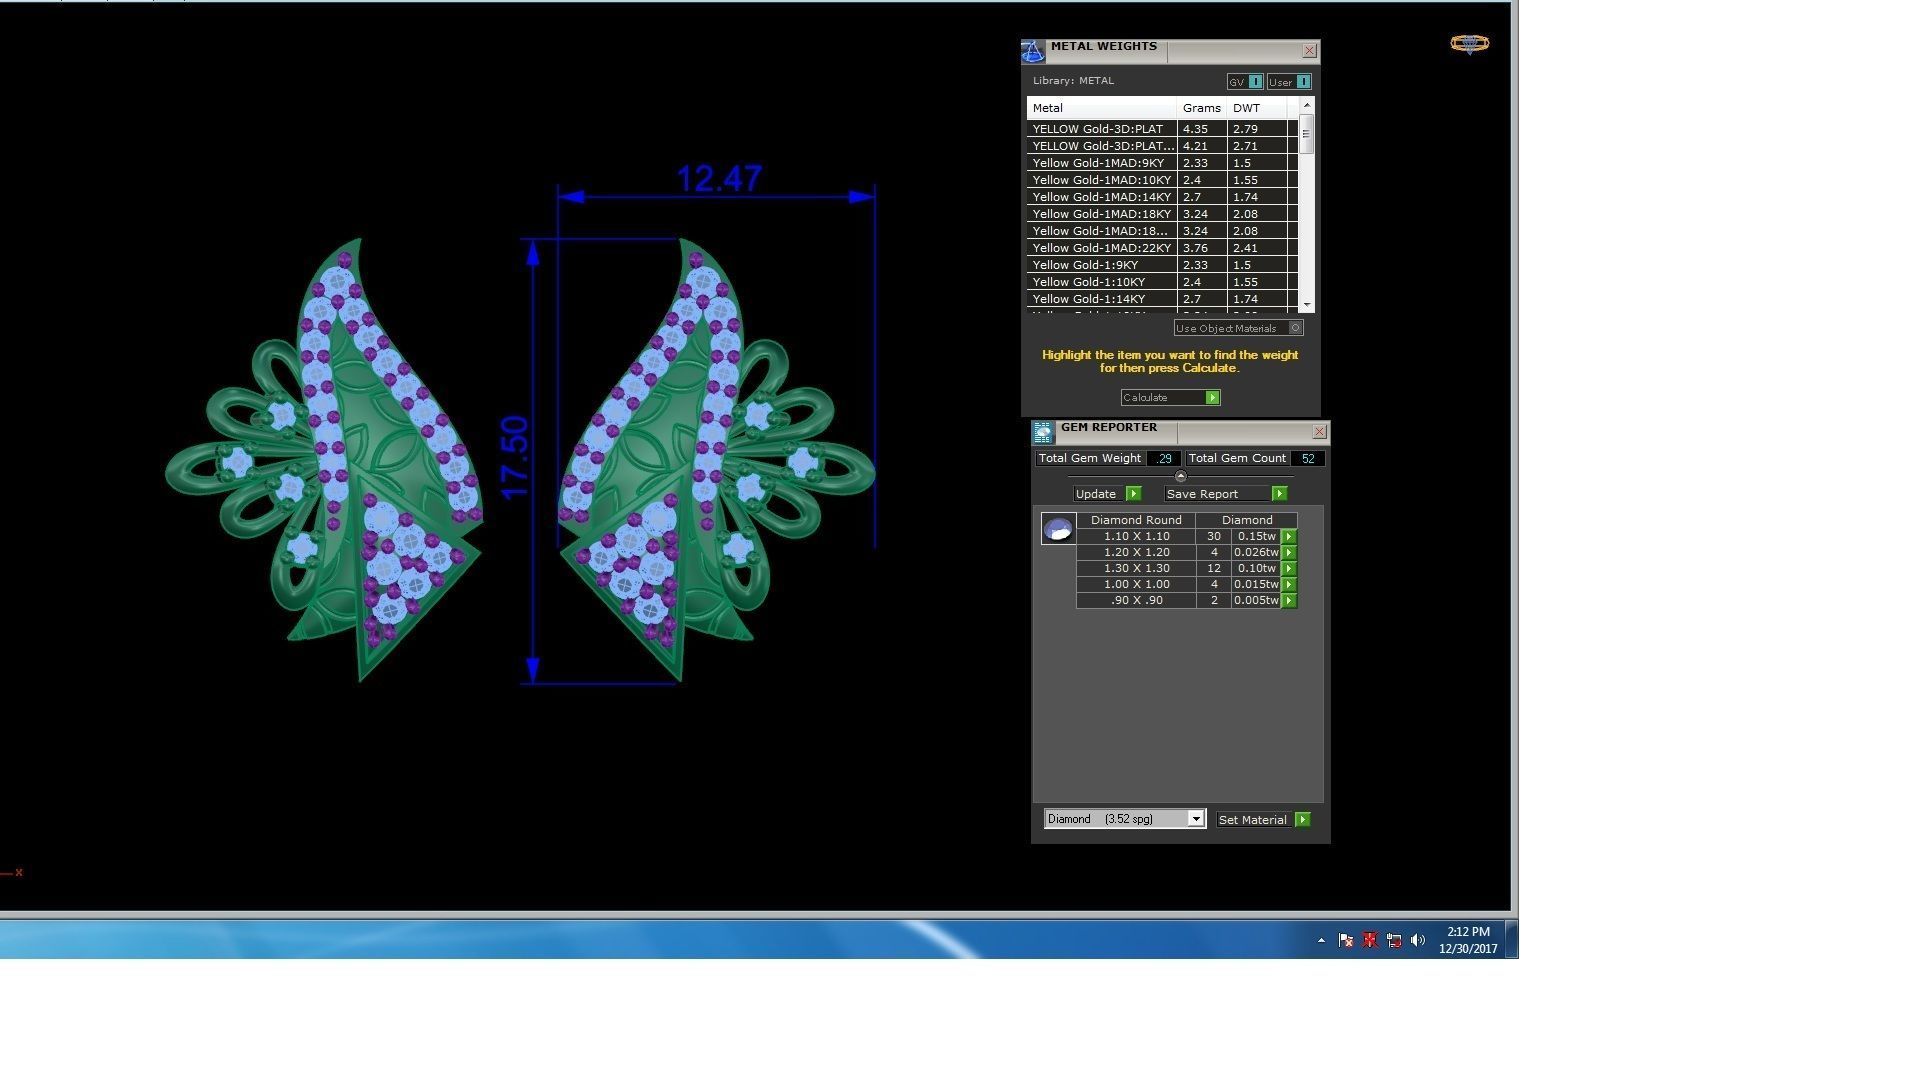Screen dimensions: 1920x1080
Task: Click the ring logo icon top right
Action: pos(1469,43)
